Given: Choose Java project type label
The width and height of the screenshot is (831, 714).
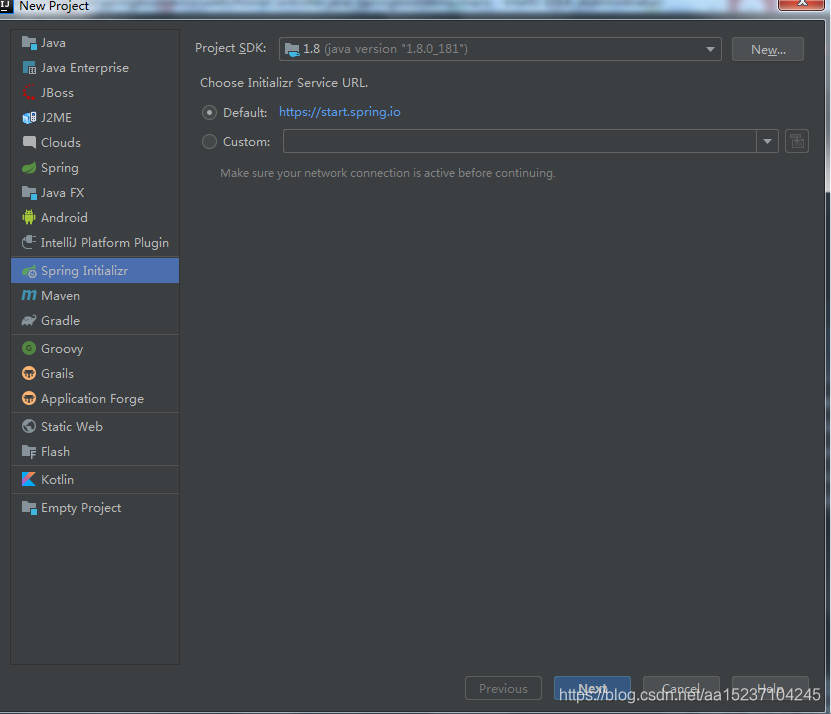Looking at the screenshot, I should pos(54,43).
